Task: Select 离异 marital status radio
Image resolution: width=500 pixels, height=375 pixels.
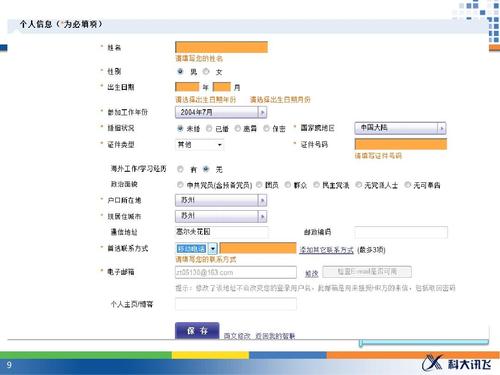Action: 238,128
